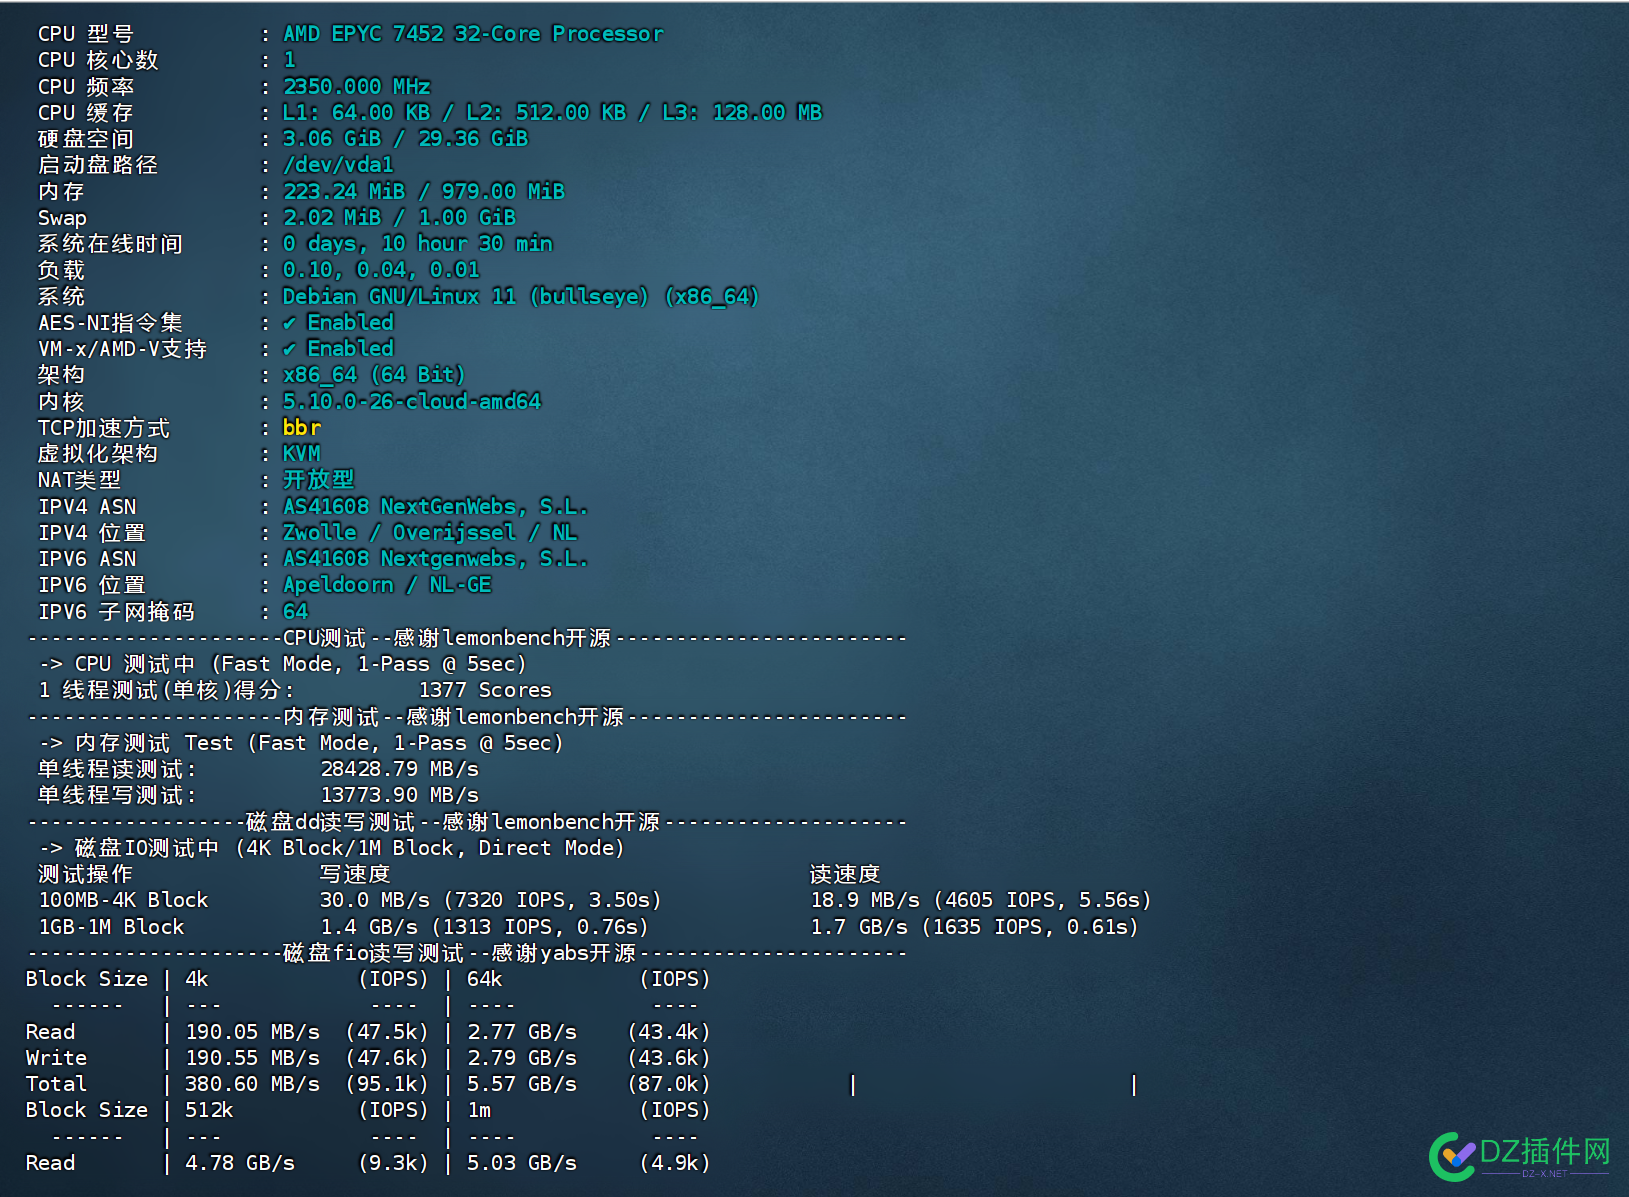Screen dimensions: 1629x1197
Task: Click the yellow 'bbr' TCP value
Action: click(x=301, y=427)
